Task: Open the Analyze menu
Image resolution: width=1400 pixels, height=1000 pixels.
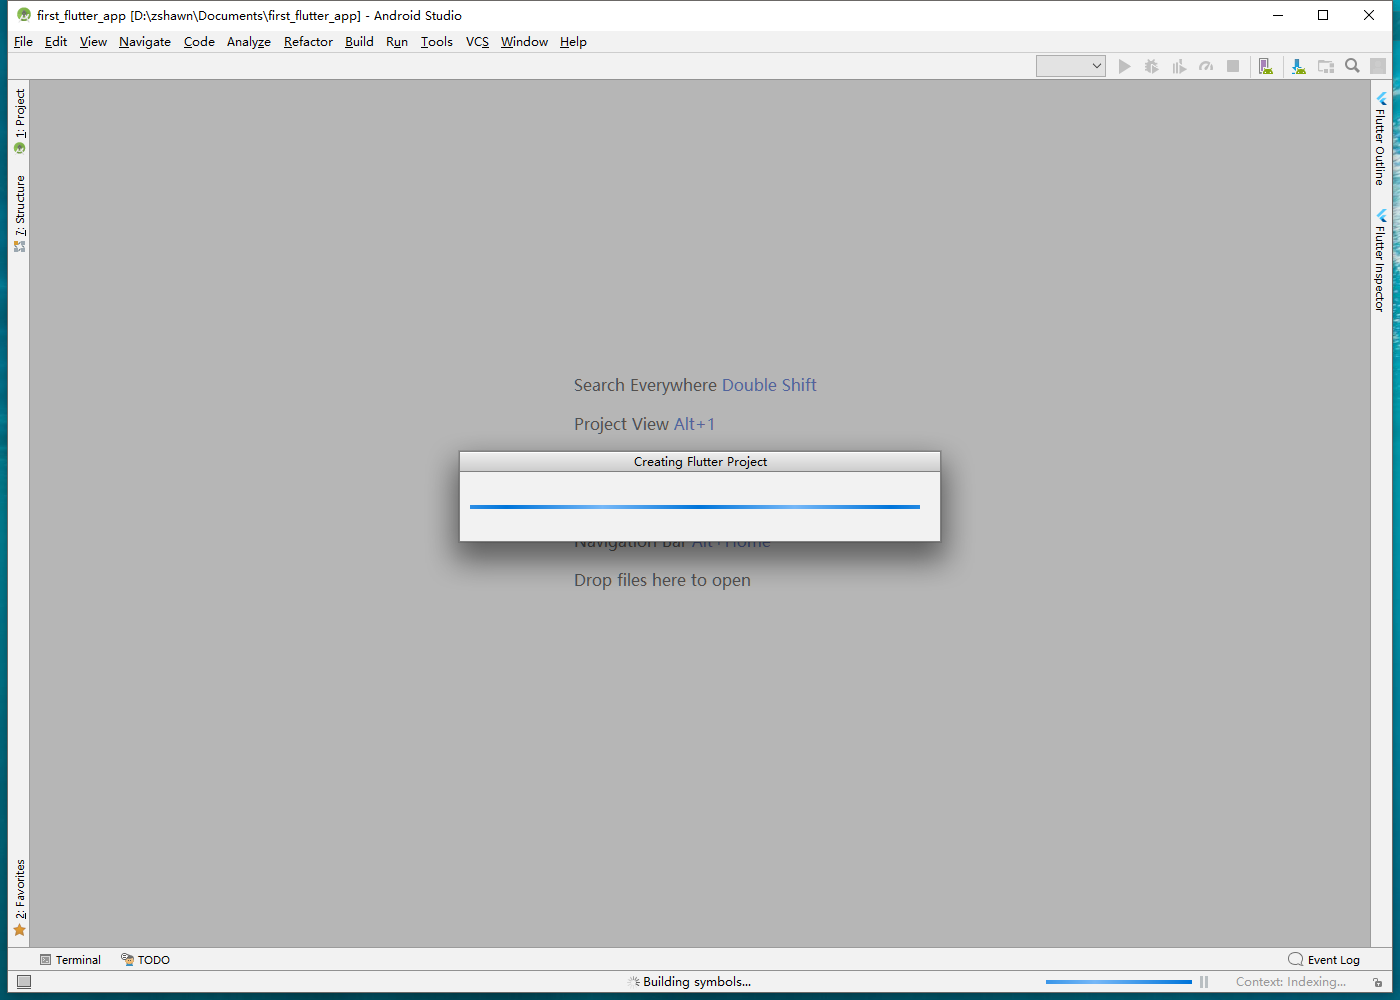Action: coord(249,42)
